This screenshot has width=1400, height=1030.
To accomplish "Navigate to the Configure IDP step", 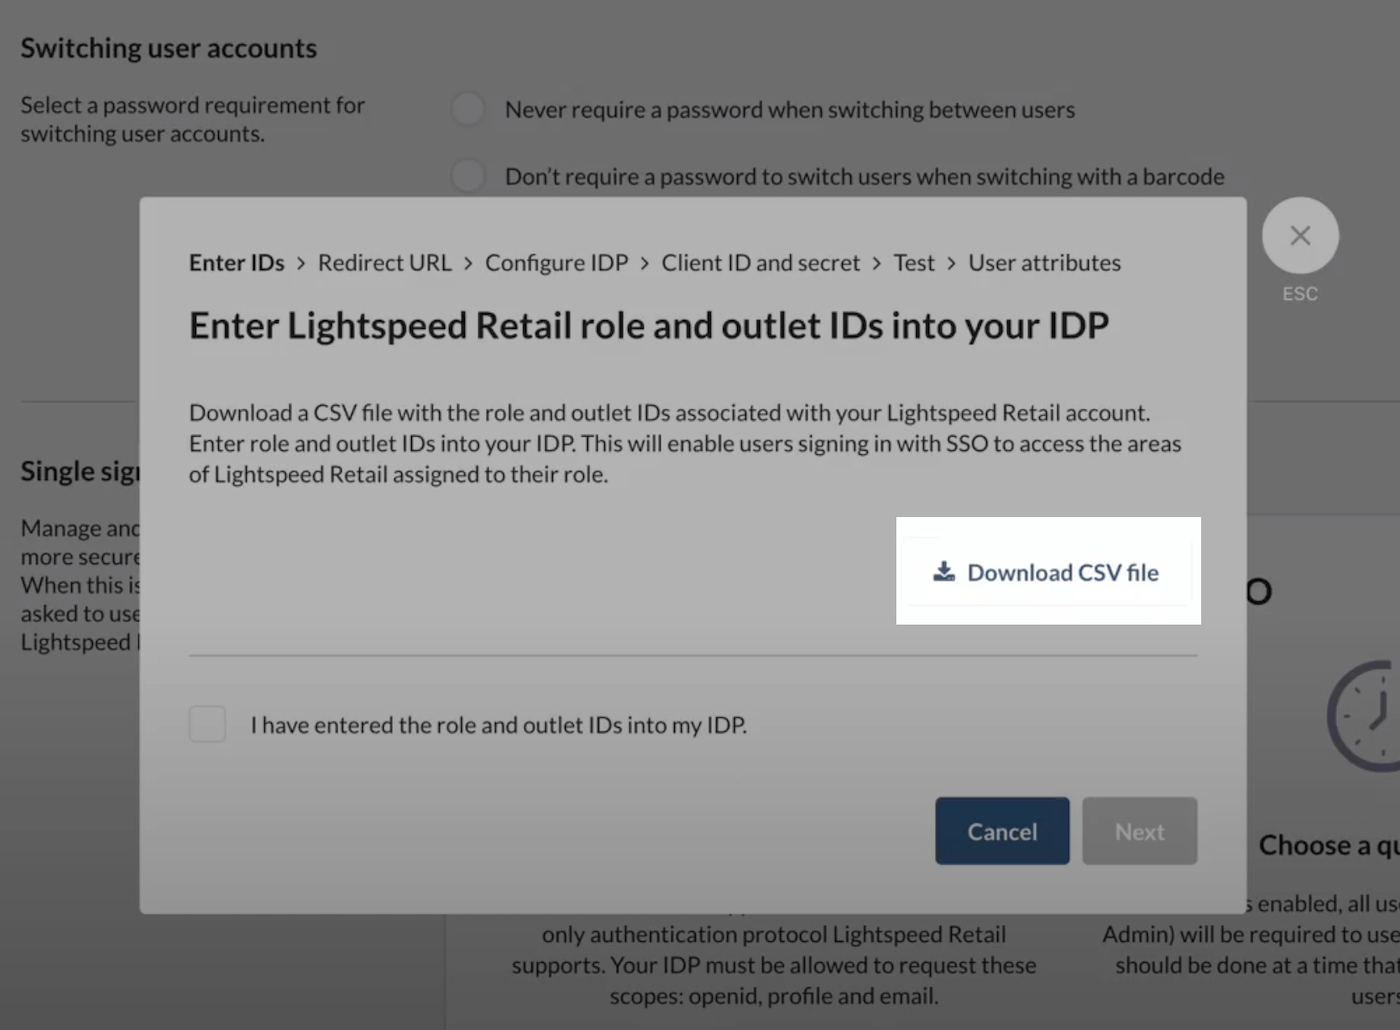I will click(x=557, y=262).
